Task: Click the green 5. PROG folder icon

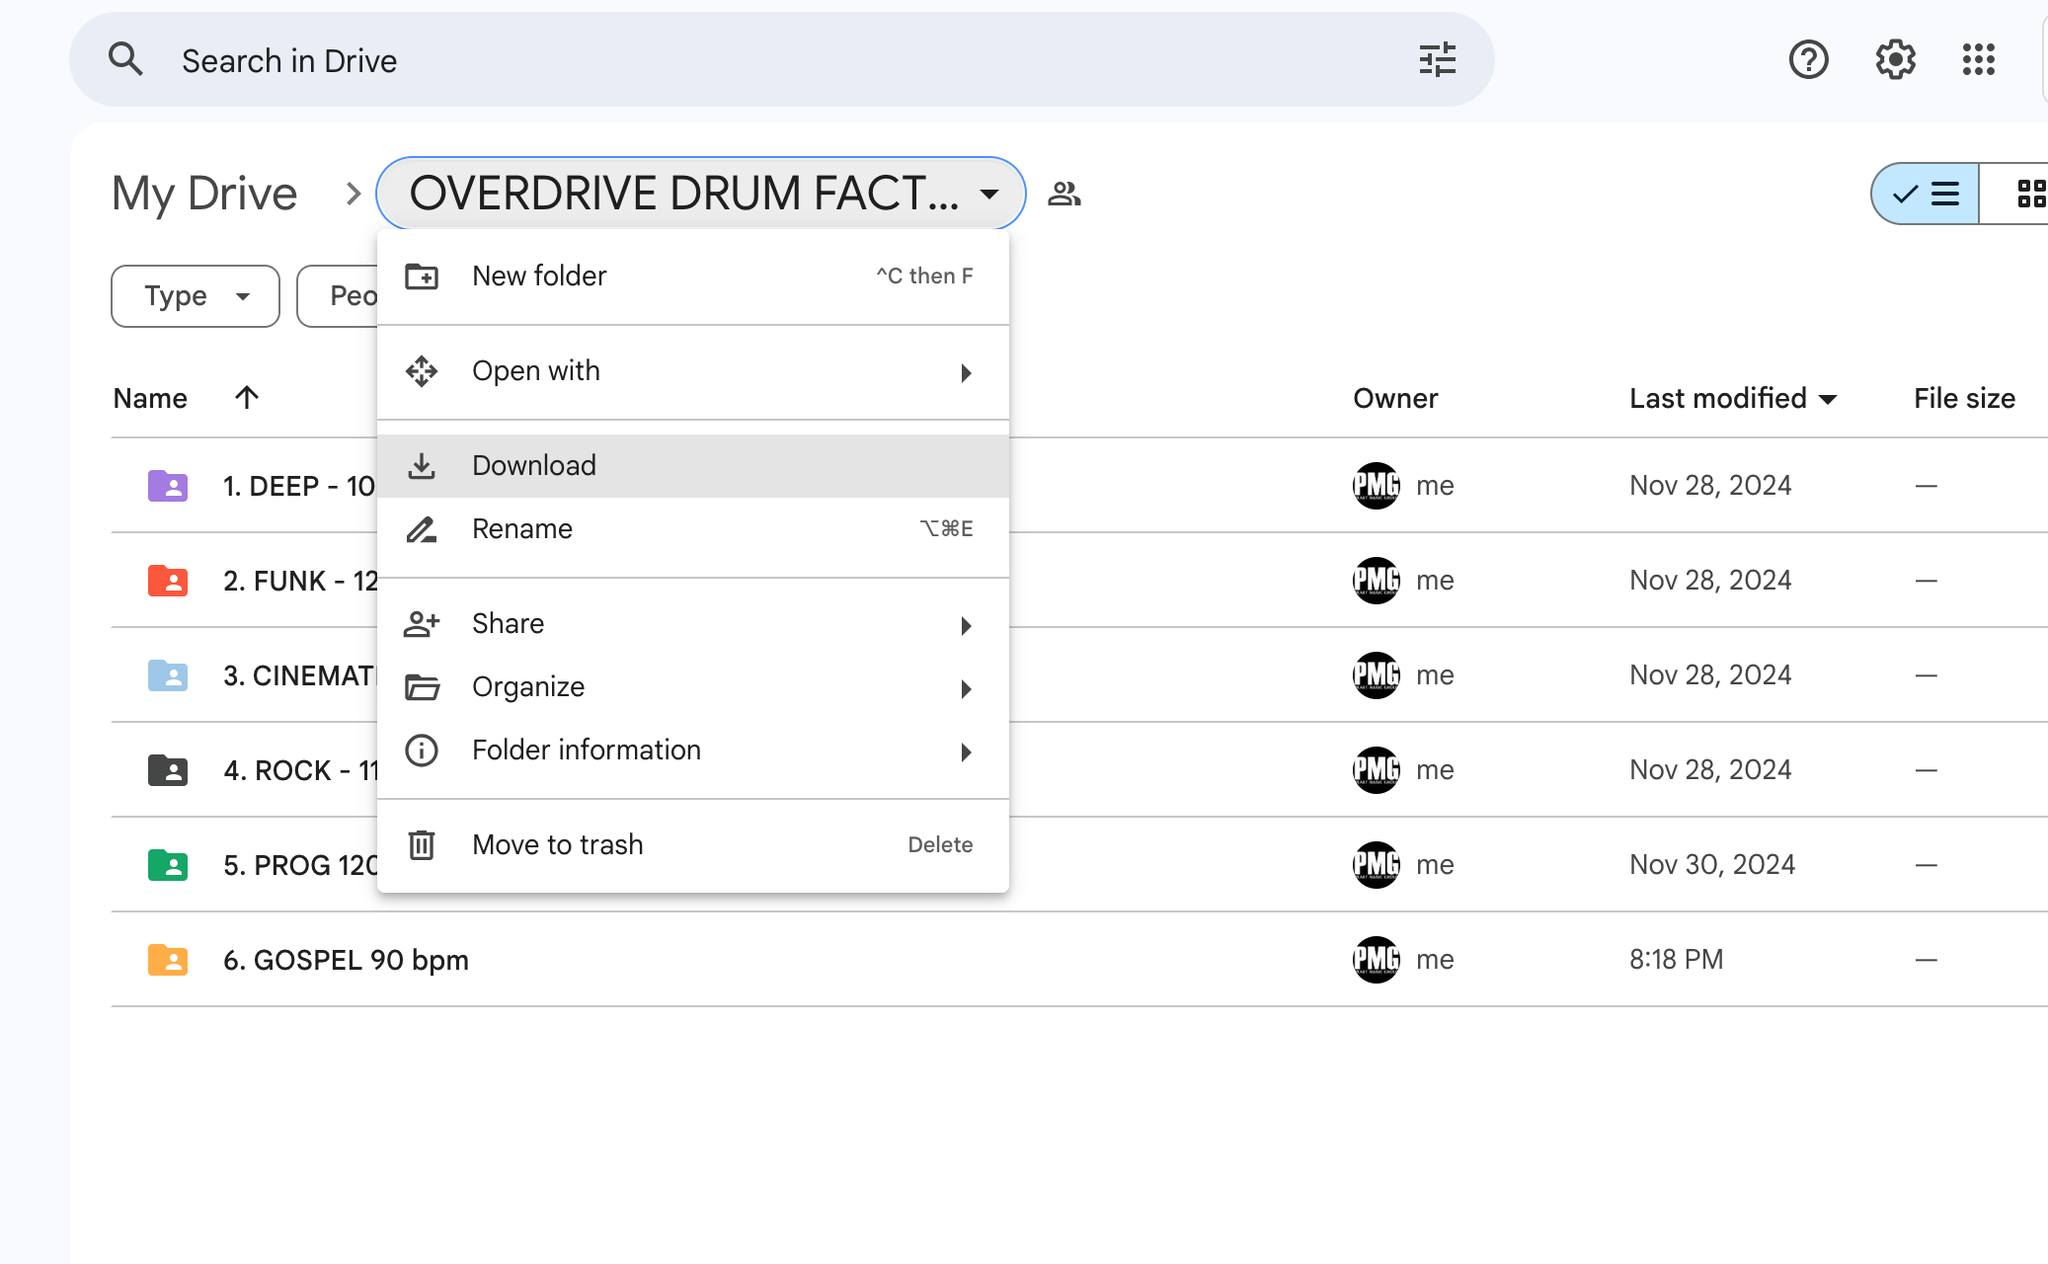Action: click(168, 864)
